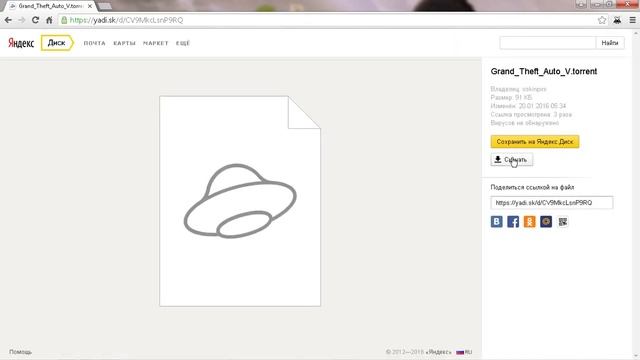The height and width of the screenshot is (360, 640).
Task: Open МАРКЕТ in the Yandex menu
Action: (x=156, y=43)
